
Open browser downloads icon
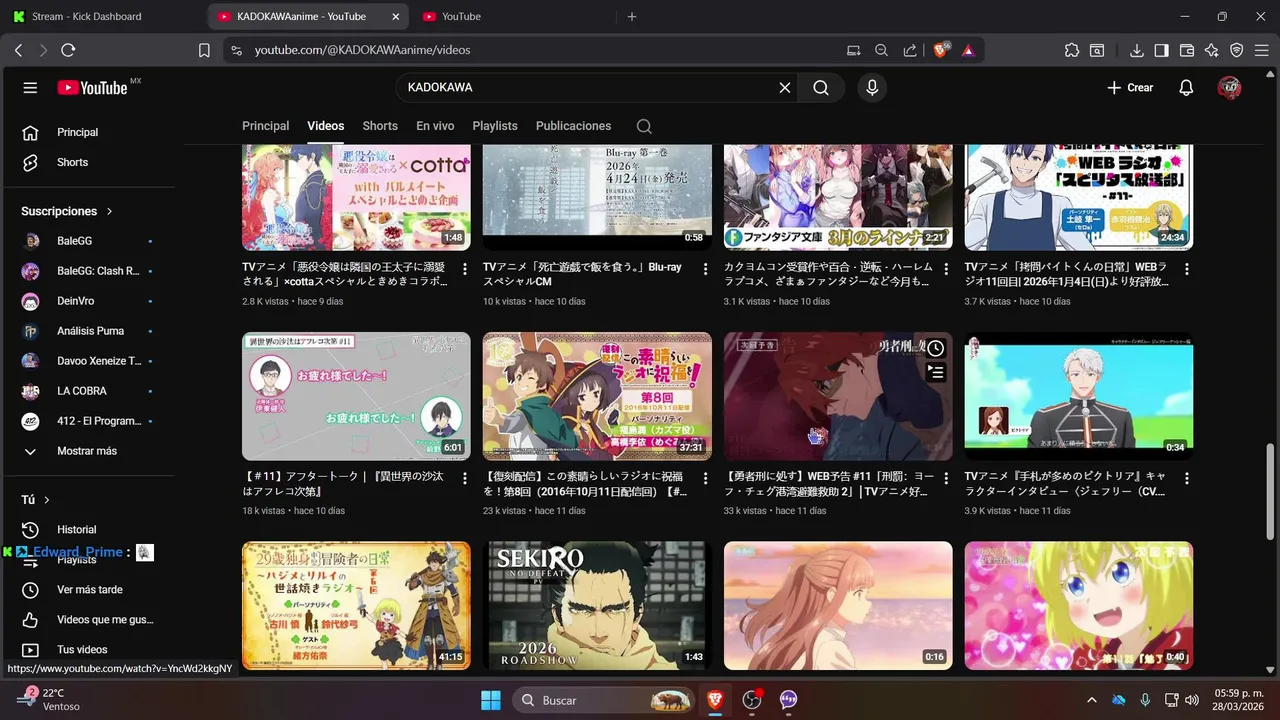[x=1137, y=50]
